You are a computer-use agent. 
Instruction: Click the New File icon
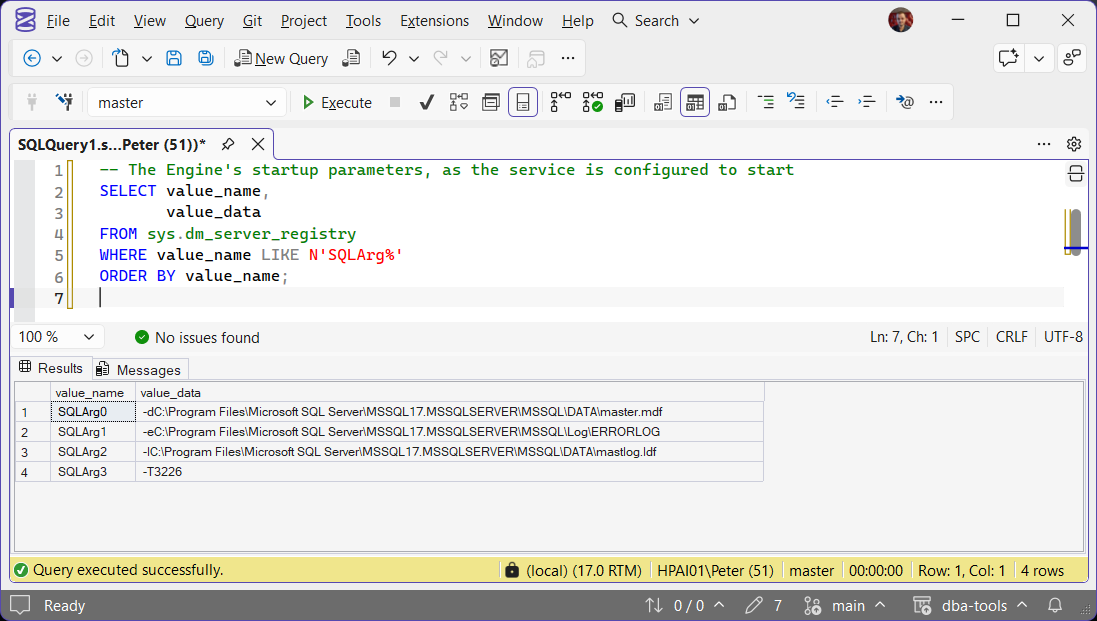coord(120,59)
